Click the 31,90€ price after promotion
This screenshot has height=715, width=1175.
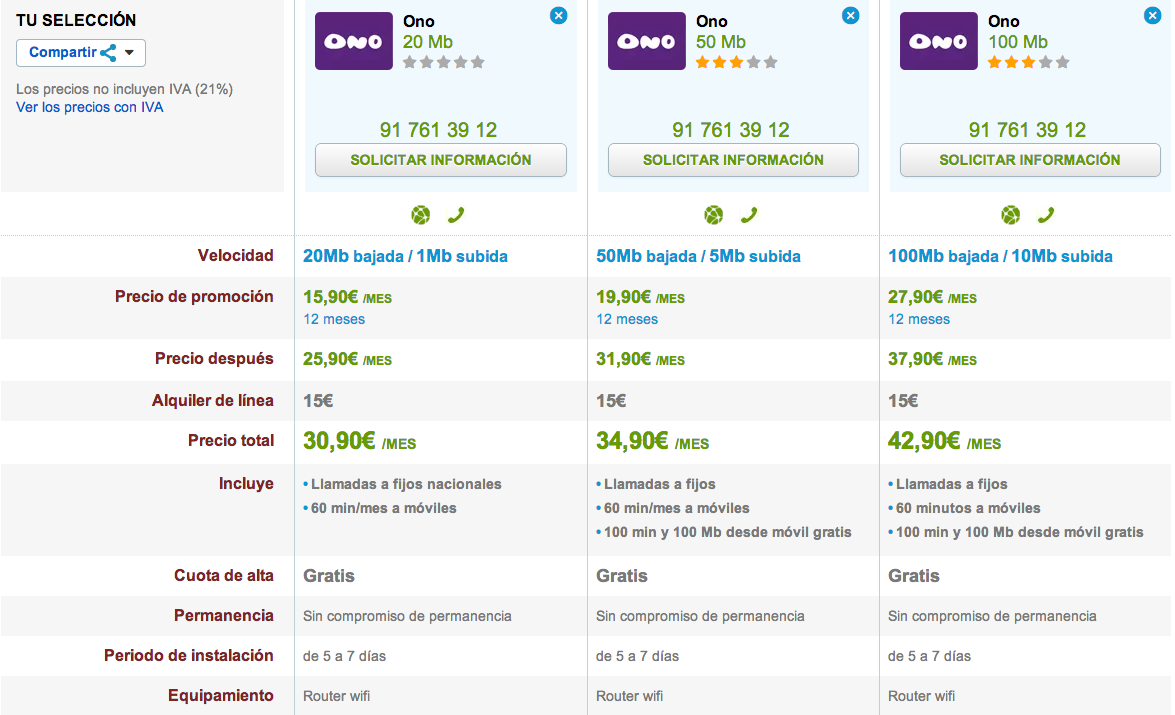[x=640, y=360]
